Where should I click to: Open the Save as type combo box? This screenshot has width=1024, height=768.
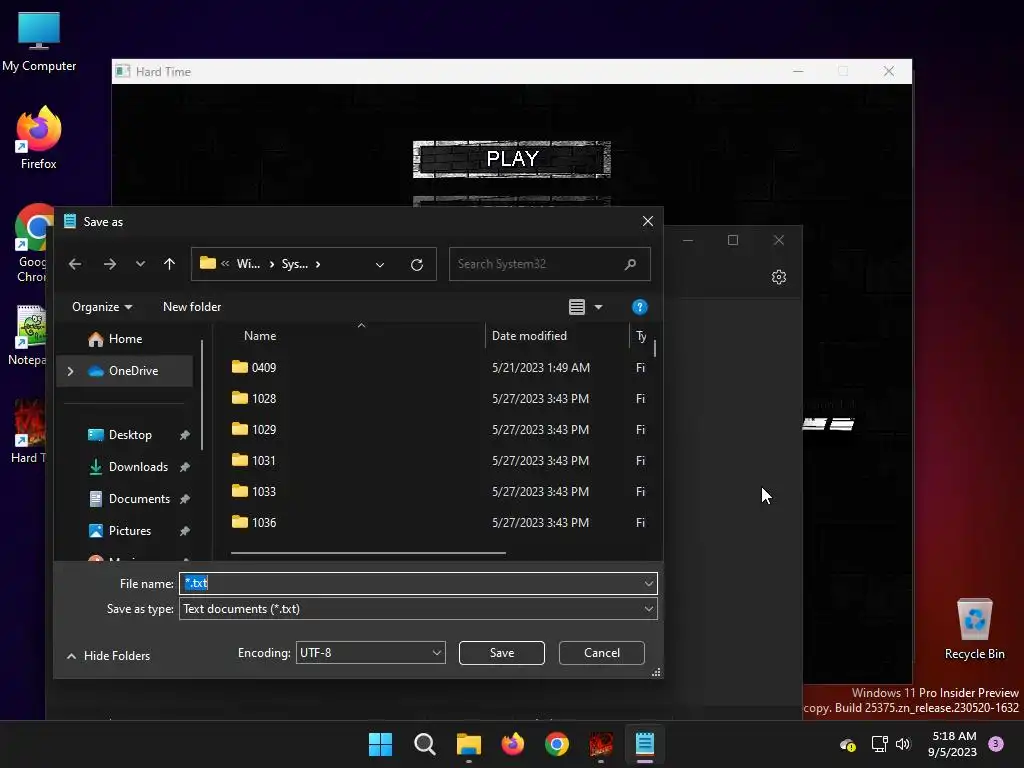[418, 609]
